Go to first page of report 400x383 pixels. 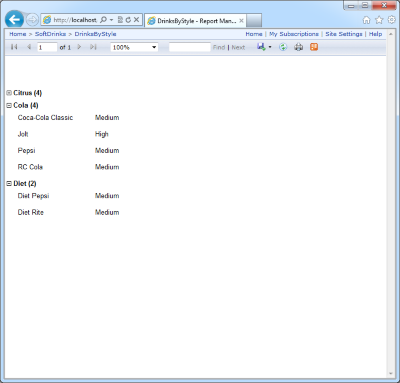coord(14,47)
